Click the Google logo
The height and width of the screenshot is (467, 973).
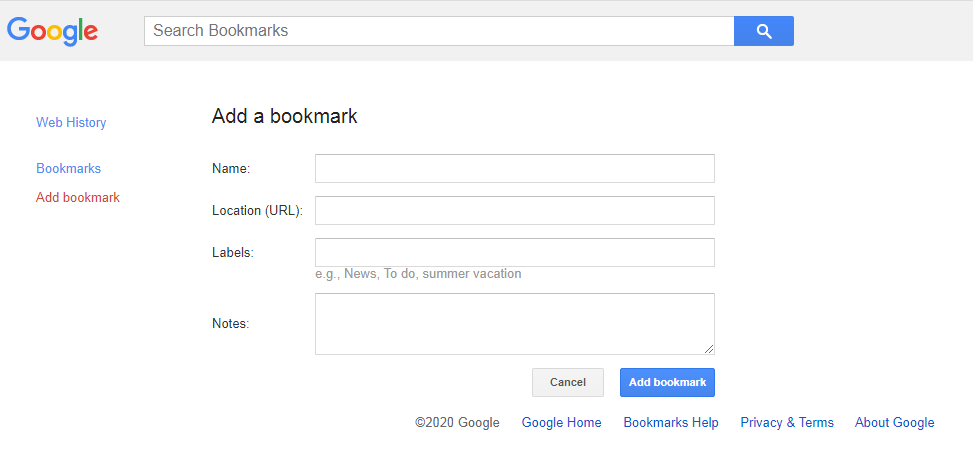click(52, 31)
